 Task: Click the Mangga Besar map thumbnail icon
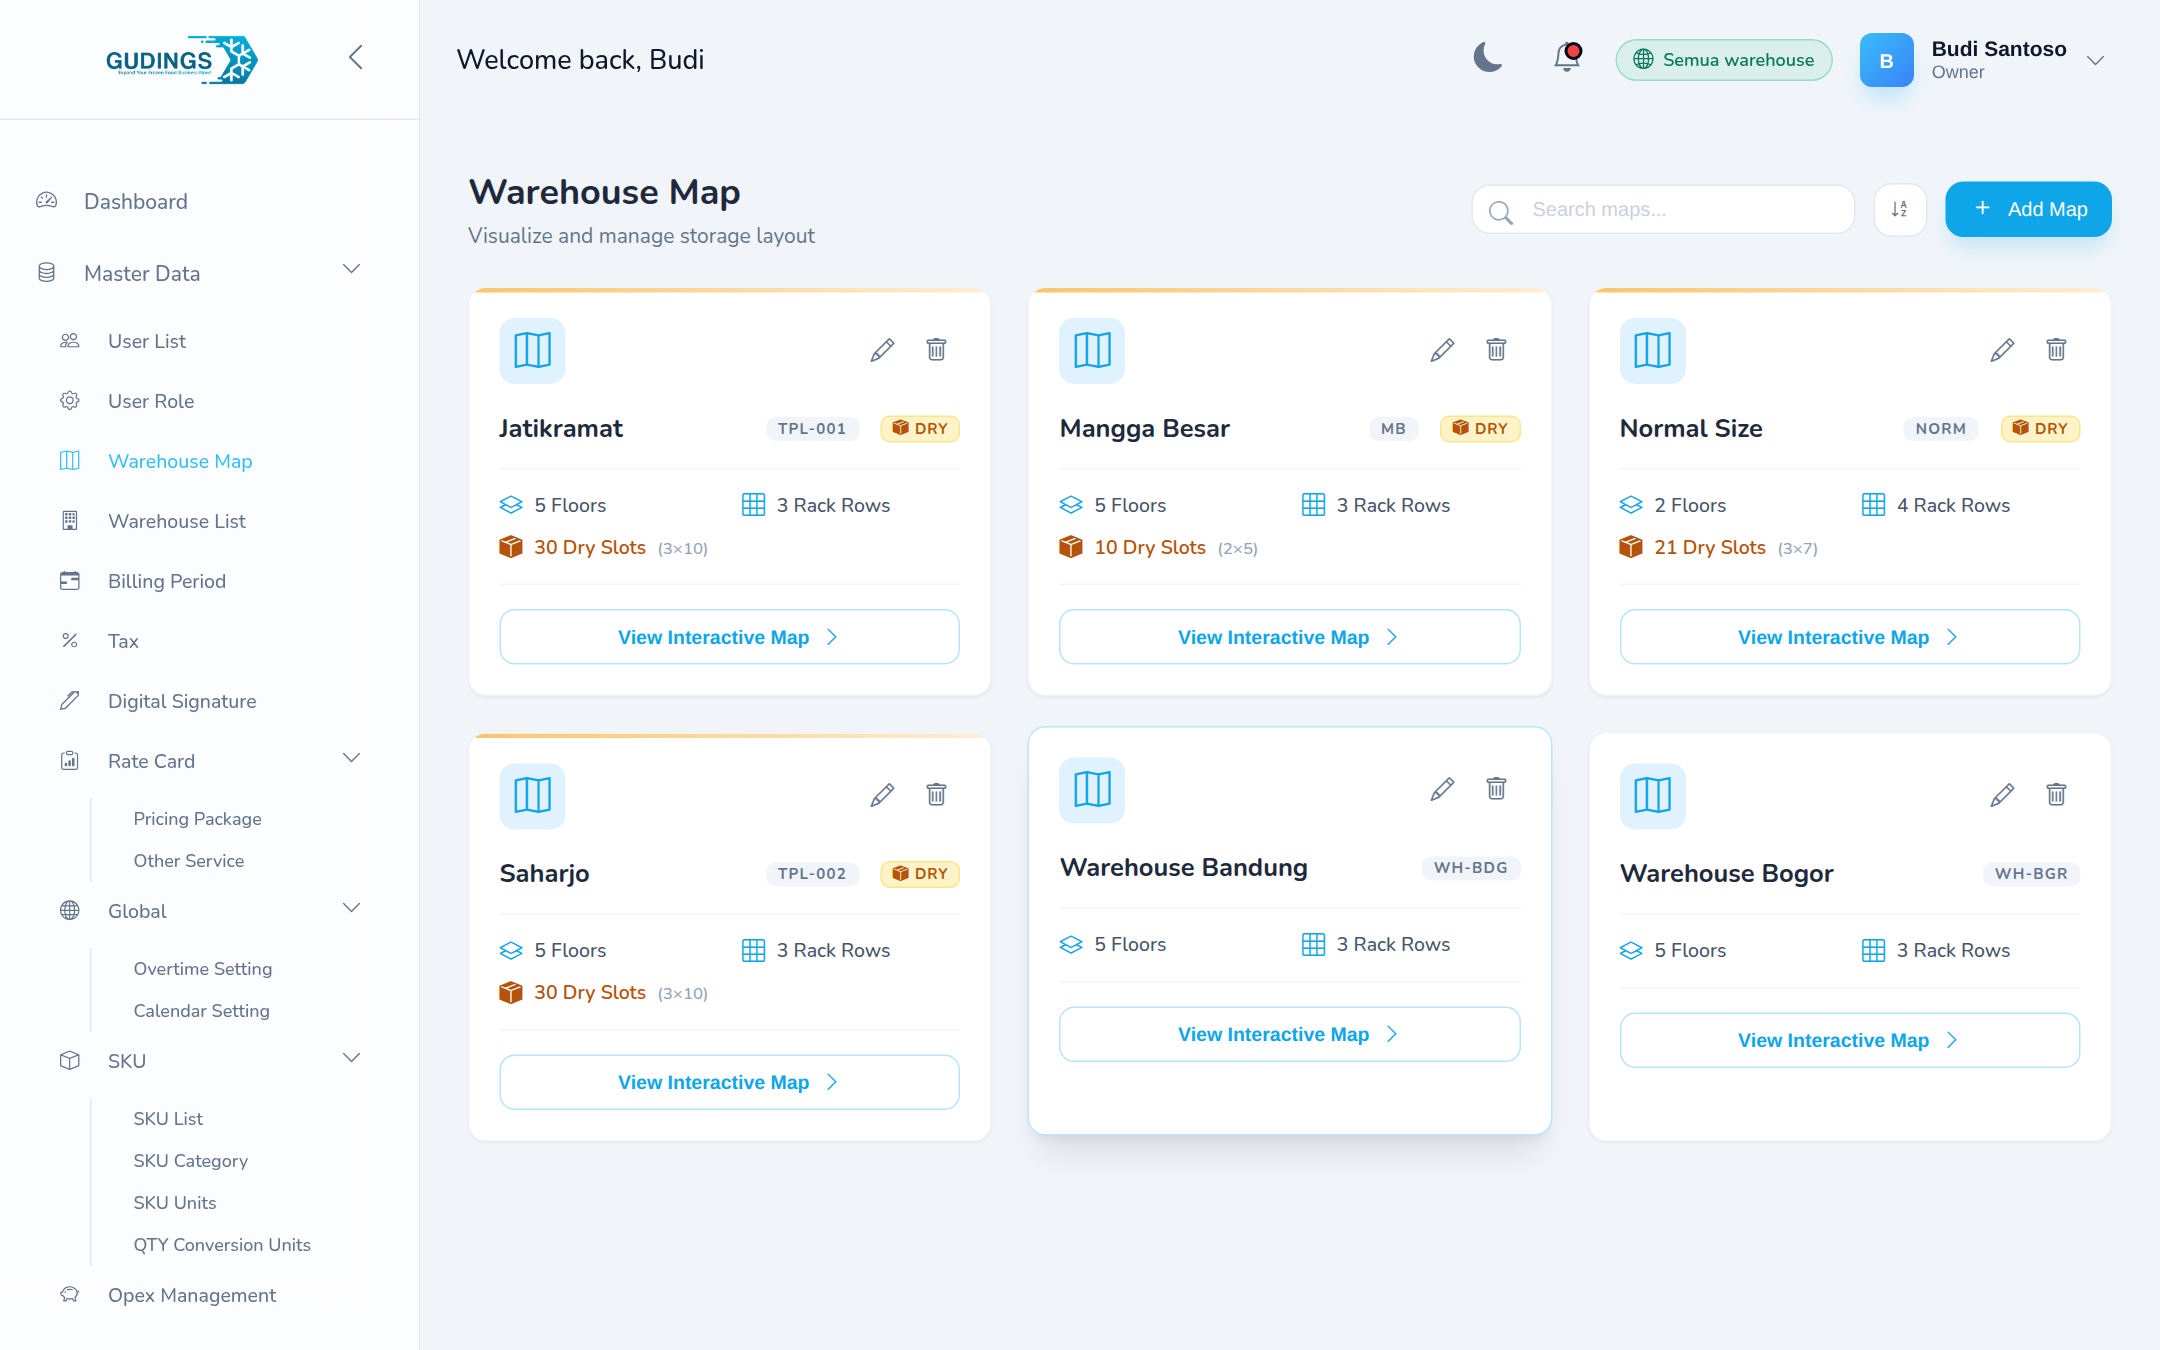(x=1092, y=351)
